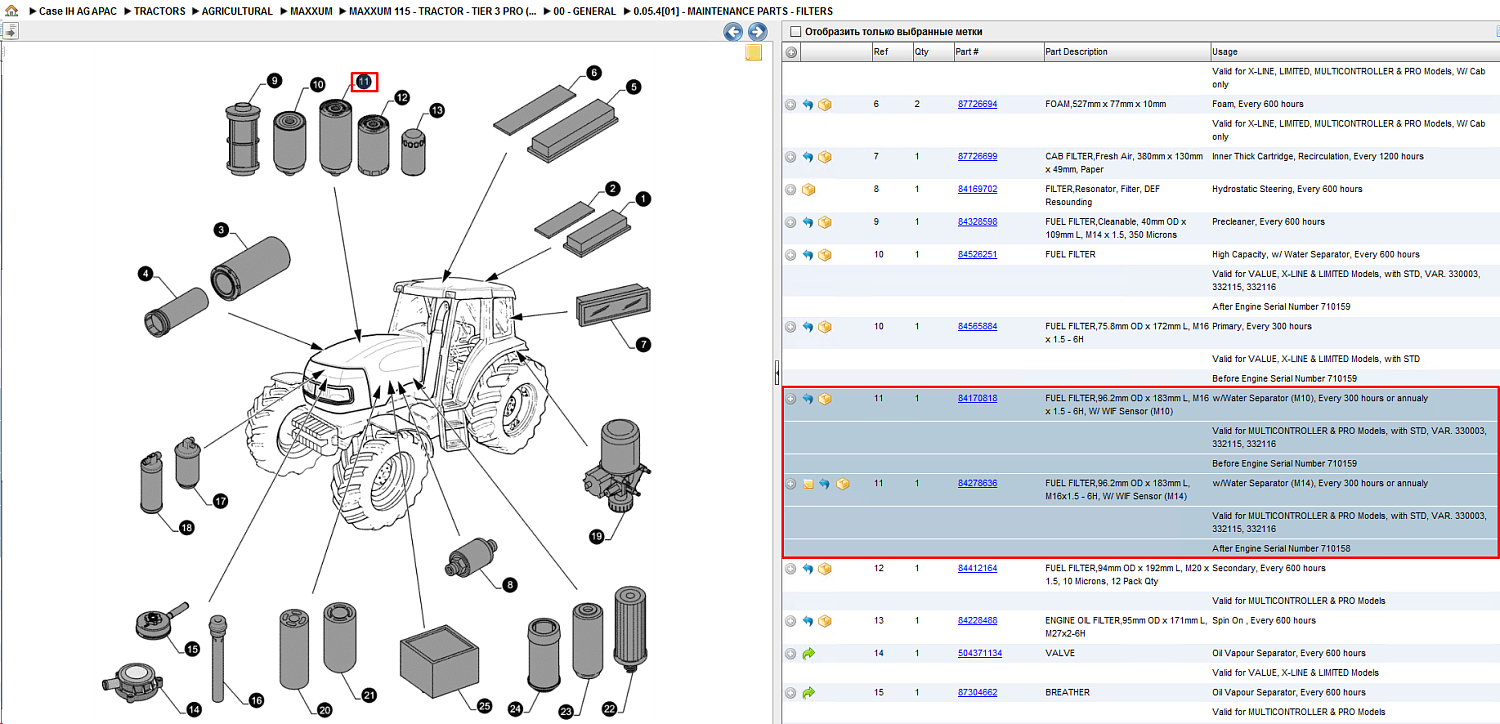
Task: Expand the row for part 84412164
Action: click(x=790, y=569)
